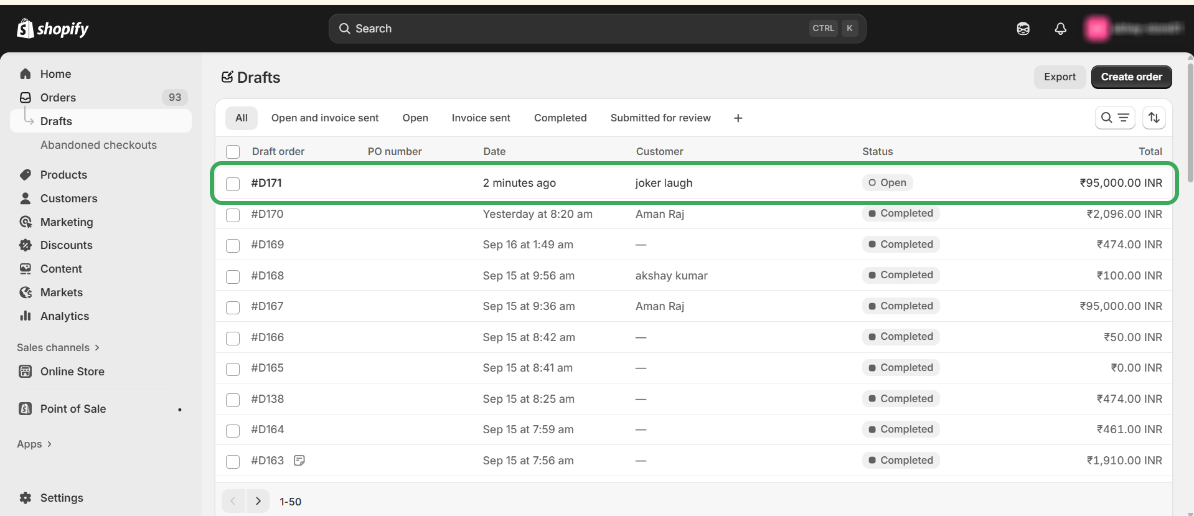Go to next page of drafts
The image size is (1194, 516).
click(258, 501)
